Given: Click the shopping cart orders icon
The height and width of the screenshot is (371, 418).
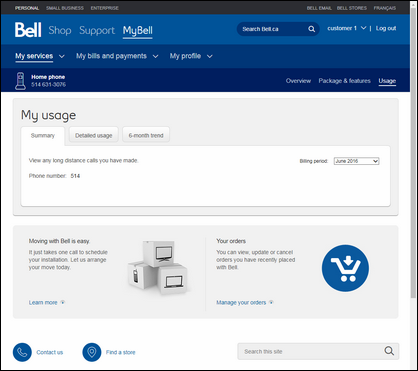Looking at the screenshot, I should pyautogui.click(x=345, y=268).
